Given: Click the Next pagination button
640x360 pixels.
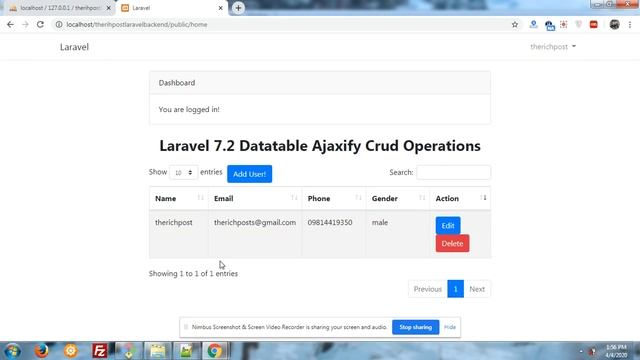Looking at the screenshot, I should tap(477, 289).
